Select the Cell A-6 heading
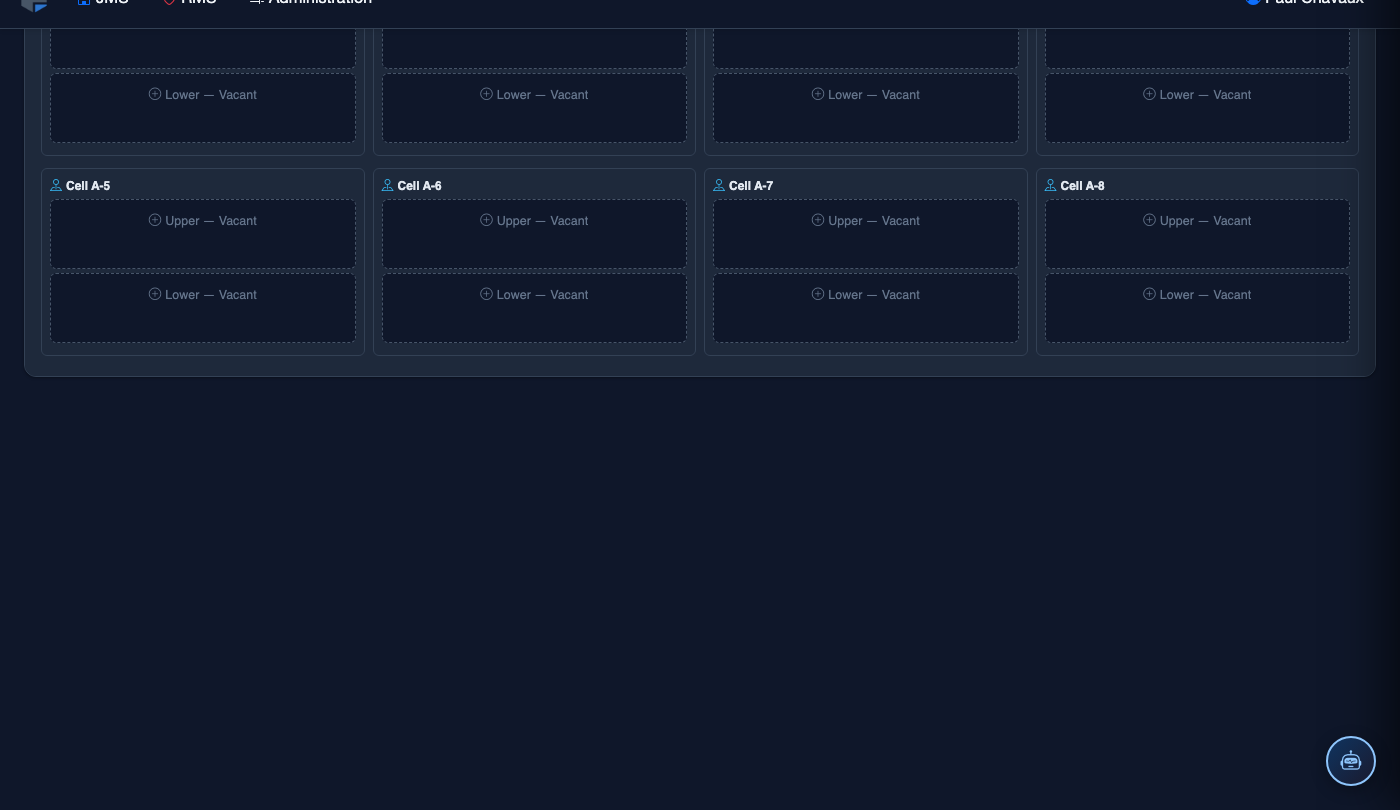1400x810 pixels. tap(419, 186)
